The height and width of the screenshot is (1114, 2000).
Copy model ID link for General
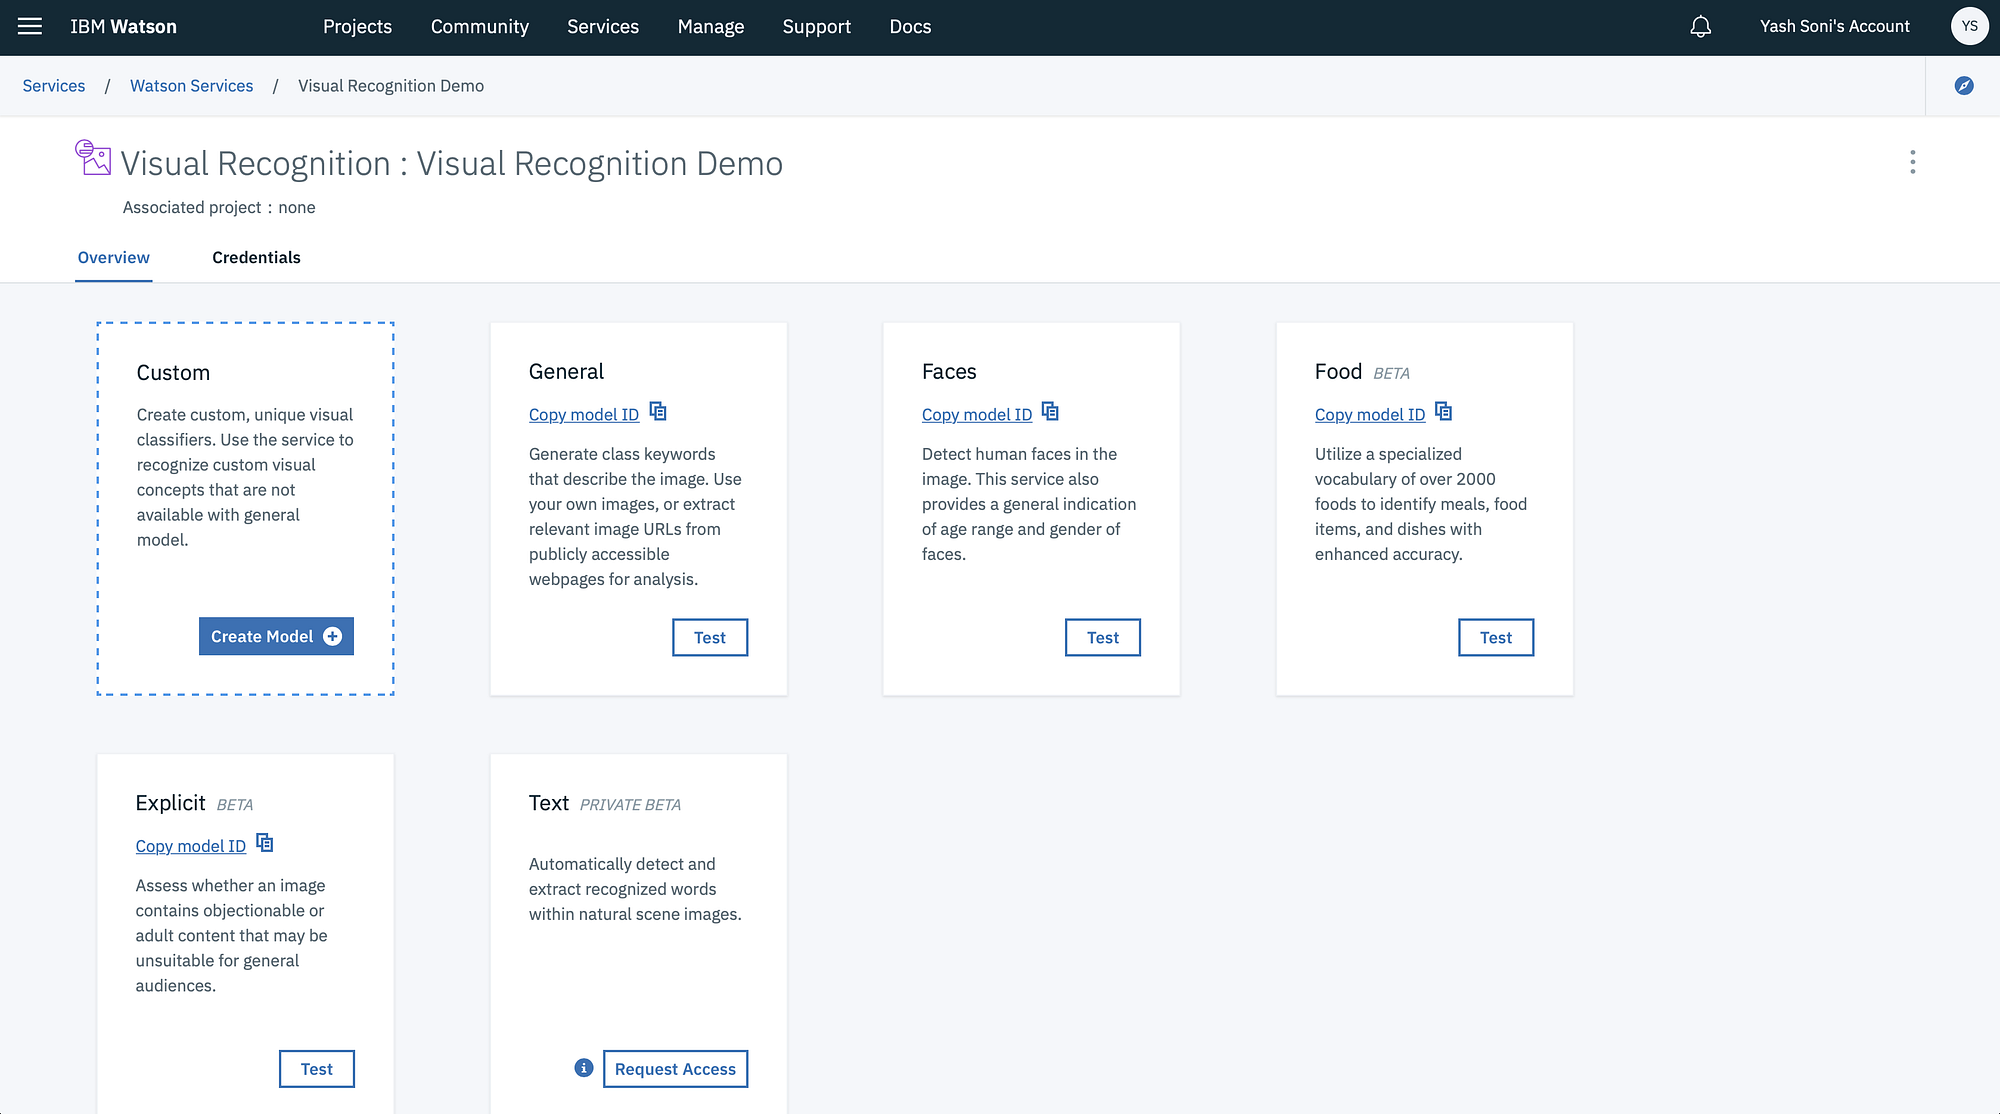click(584, 415)
